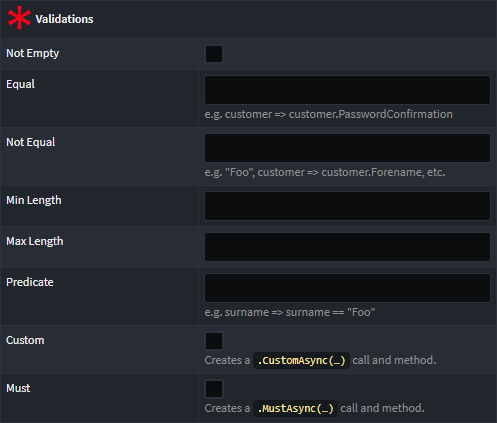Image resolution: width=497 pixels, height=423 pixels.
Task: Tick the Custom validation checkbox
Action: pos(214,341)
